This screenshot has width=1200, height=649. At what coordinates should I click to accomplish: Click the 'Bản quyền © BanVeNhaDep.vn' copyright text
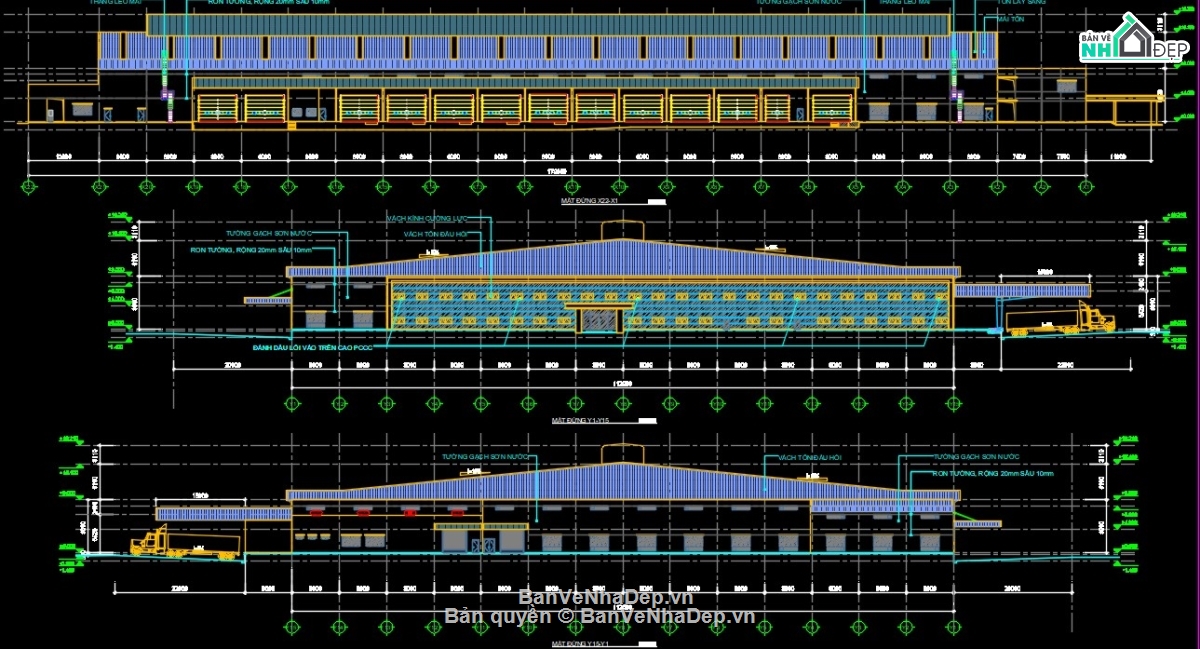pos(599,616)
